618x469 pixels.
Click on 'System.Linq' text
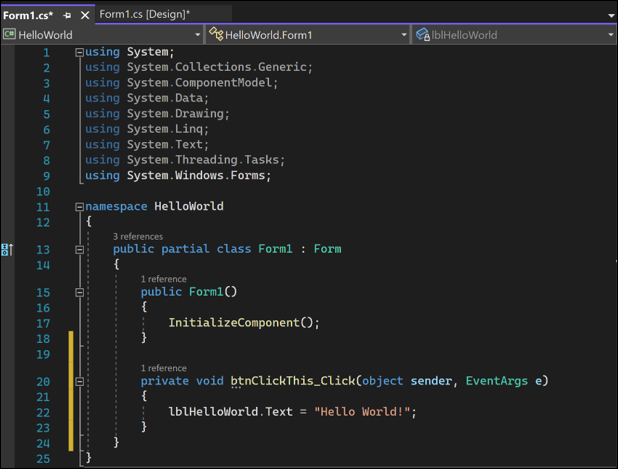[x=165, y=129]
